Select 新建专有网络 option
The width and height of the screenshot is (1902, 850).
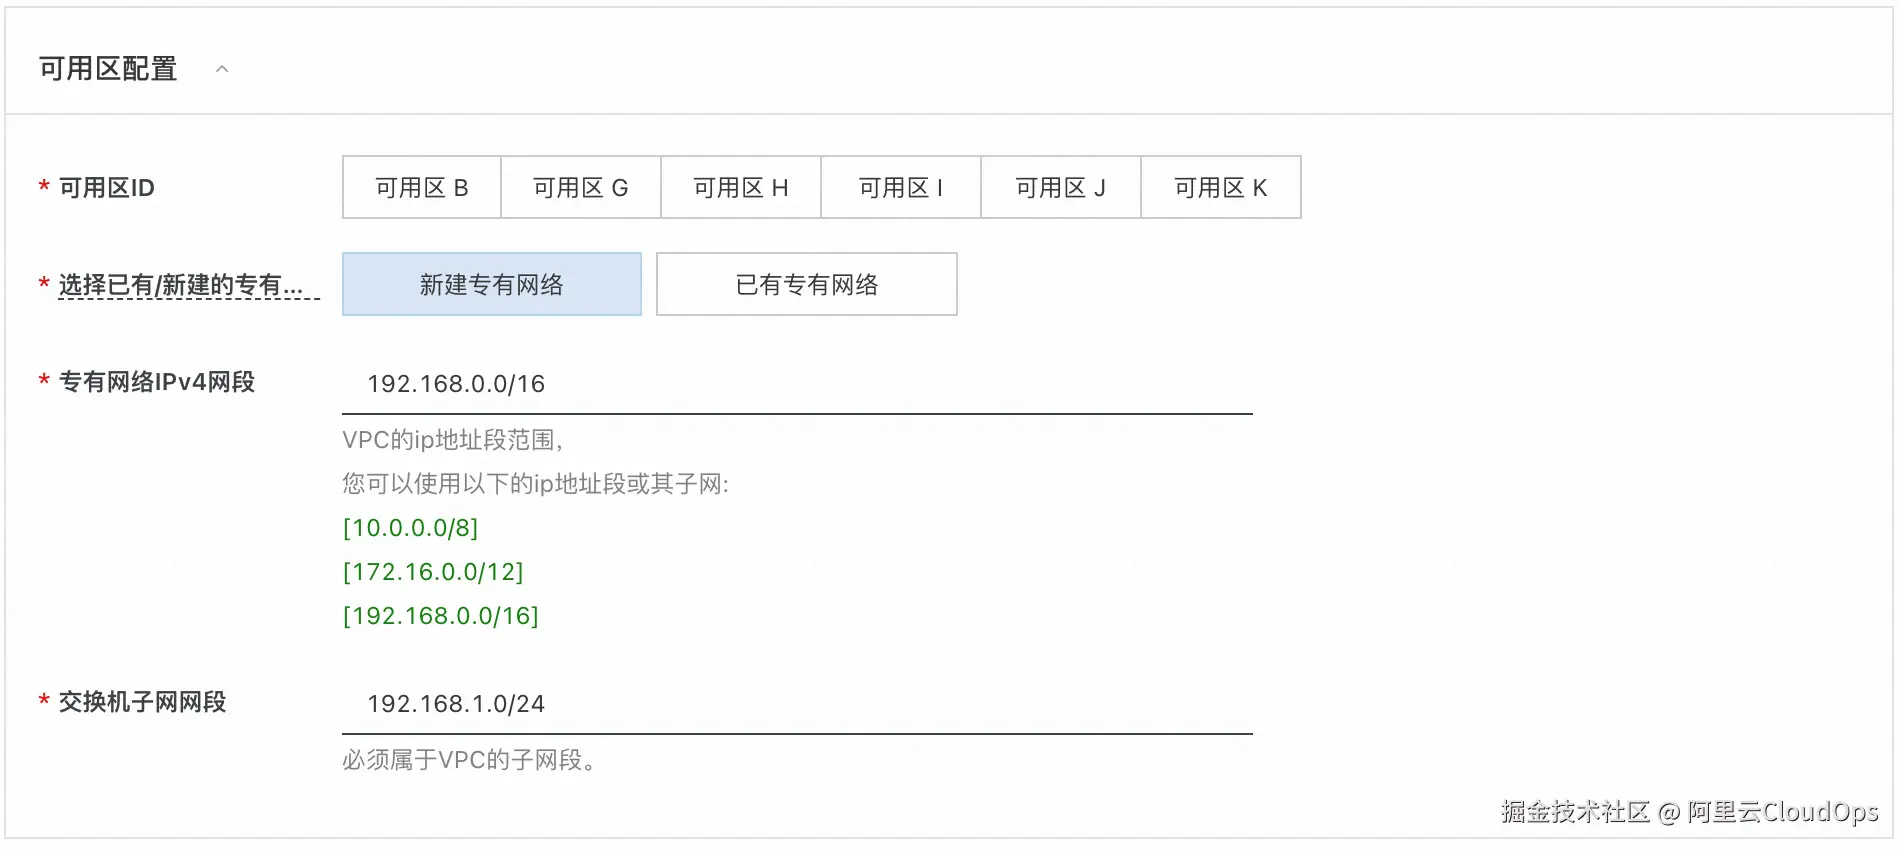(x=491, y=285)
